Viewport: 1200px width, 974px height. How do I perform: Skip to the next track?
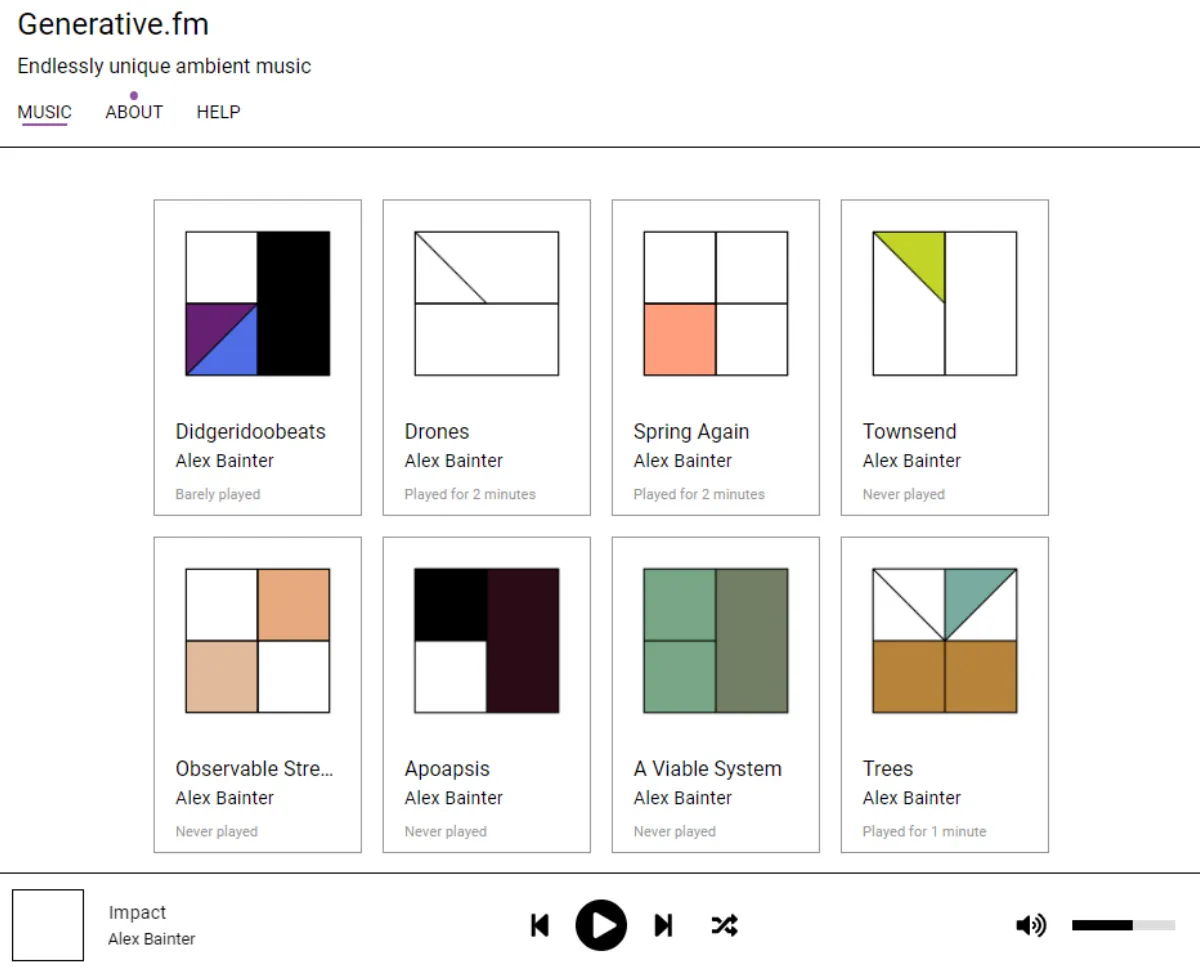662,925
